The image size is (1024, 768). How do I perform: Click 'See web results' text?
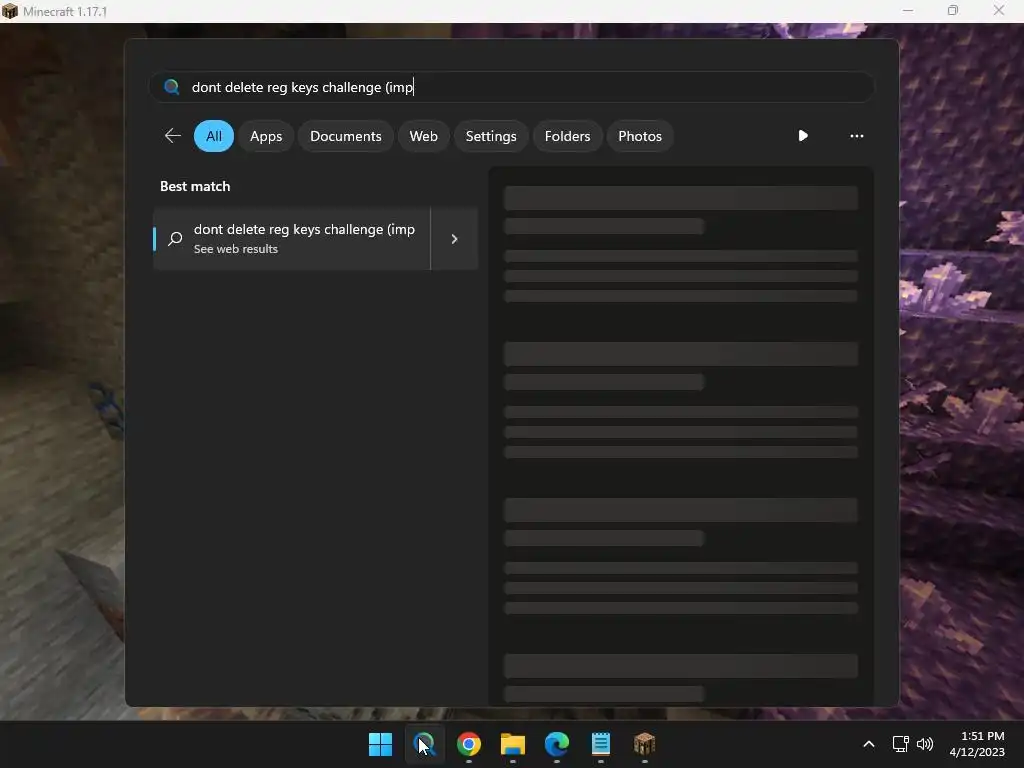click(x=236, y=249)
